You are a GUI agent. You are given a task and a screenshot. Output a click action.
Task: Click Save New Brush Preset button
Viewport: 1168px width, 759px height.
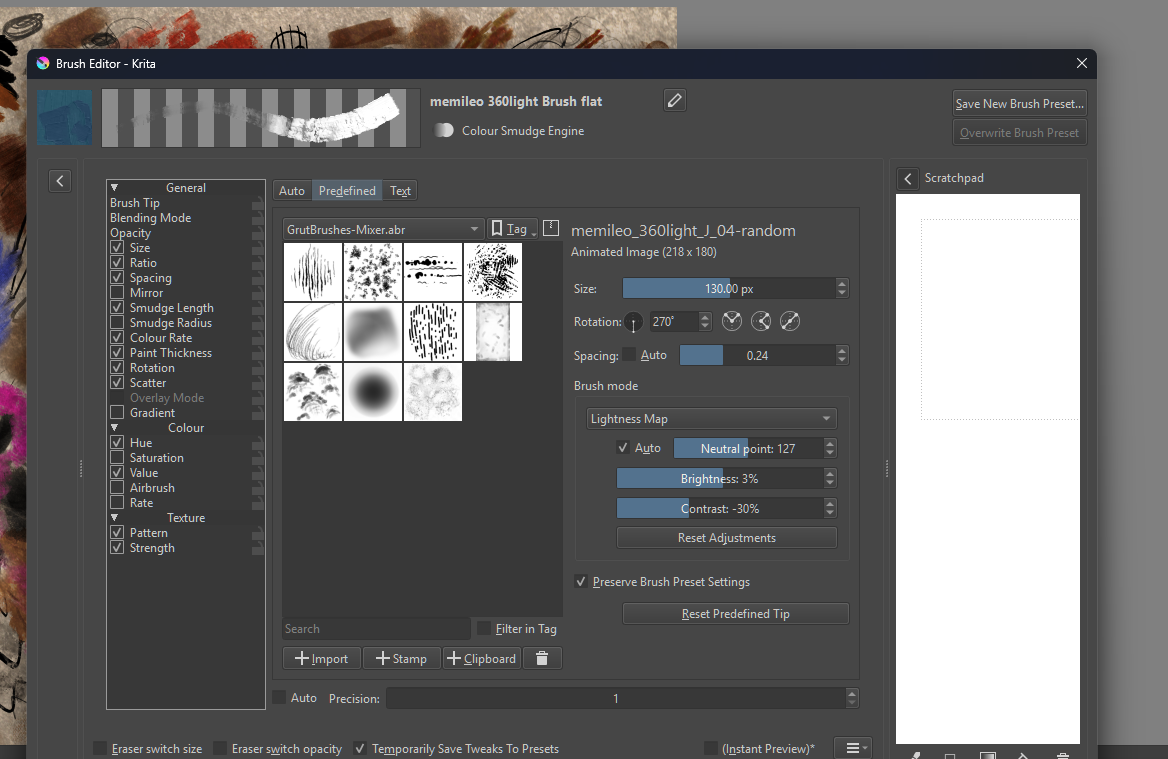1019,104
